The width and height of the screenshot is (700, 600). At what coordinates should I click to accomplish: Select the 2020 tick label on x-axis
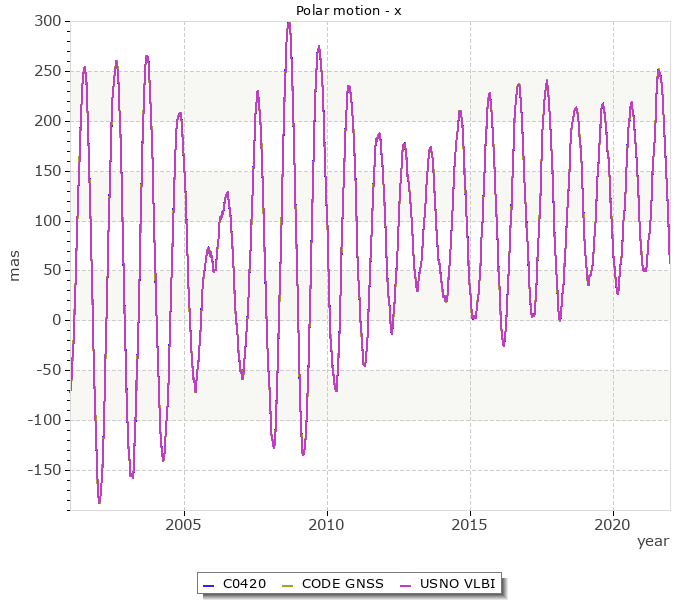point(613,523)
